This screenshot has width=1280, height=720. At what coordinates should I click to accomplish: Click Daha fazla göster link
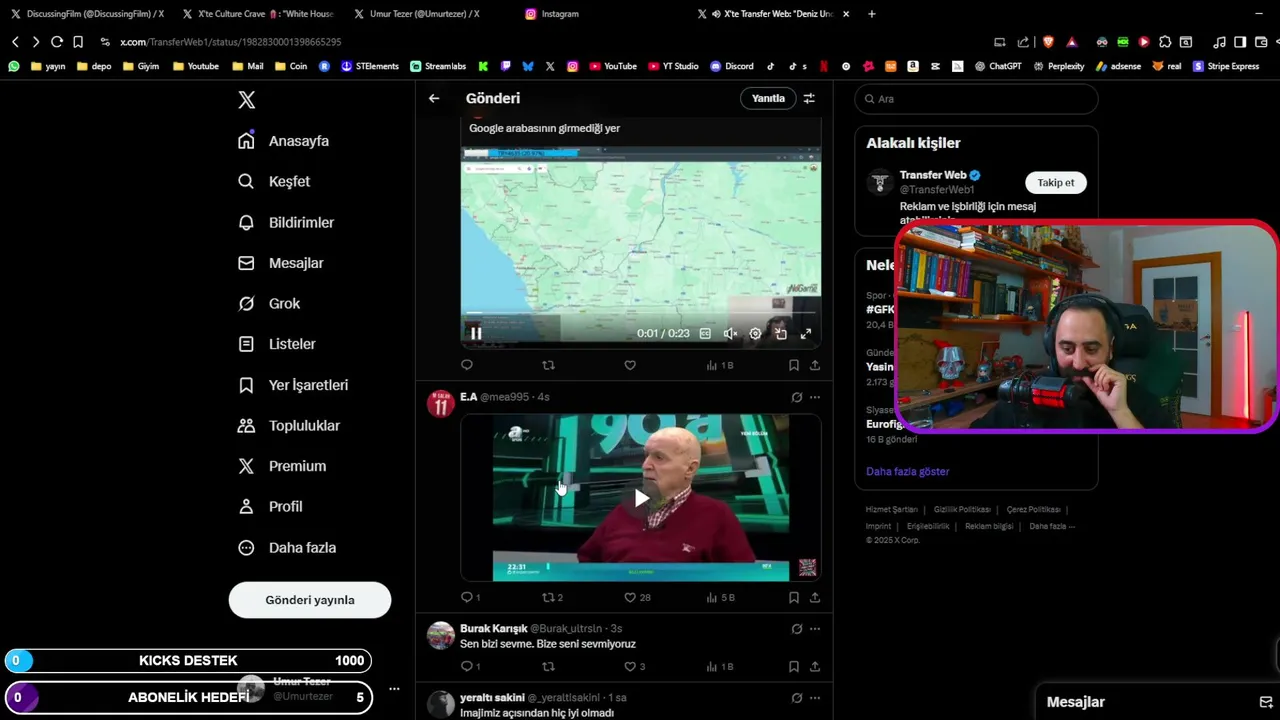[x=908, y=471]
